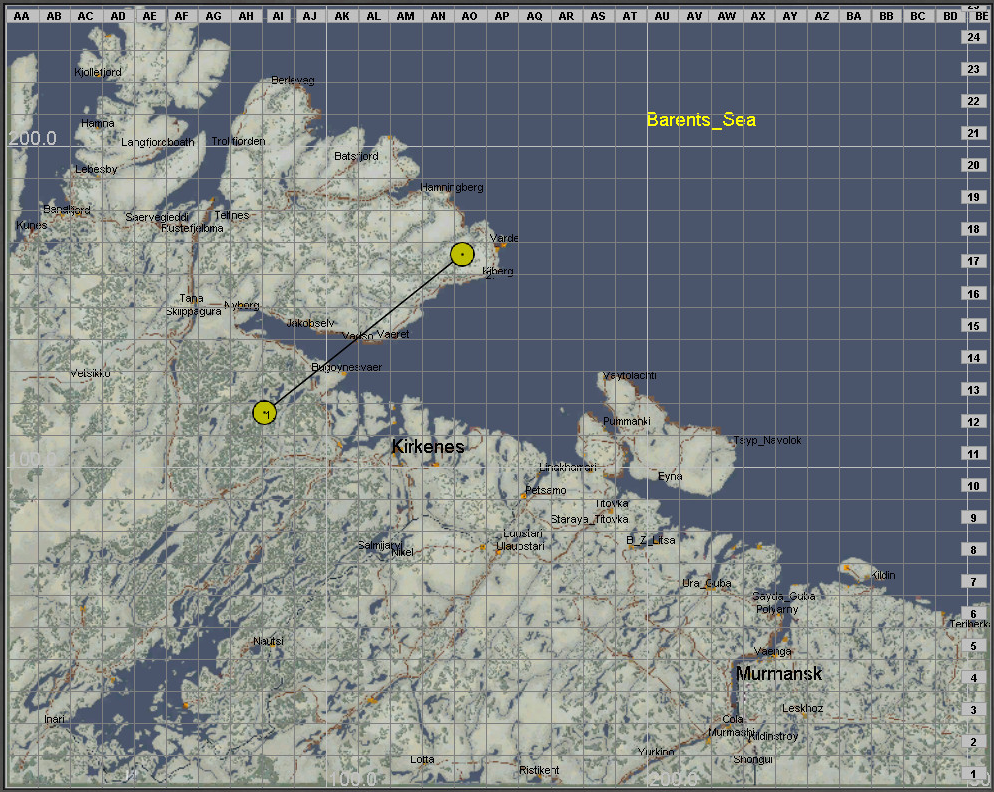Click the Trollfjorden label

pyautogui.click(x=238, y=141)
